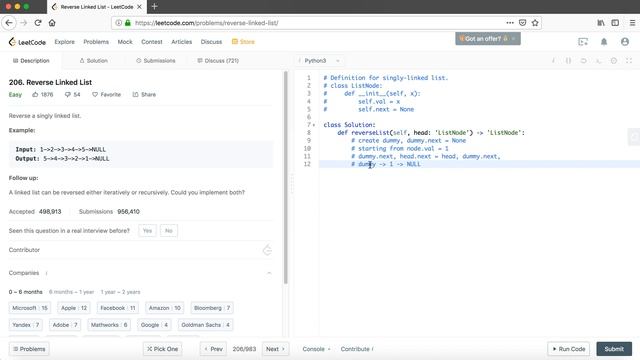Click the green padlock security icon

pos(128,23)
